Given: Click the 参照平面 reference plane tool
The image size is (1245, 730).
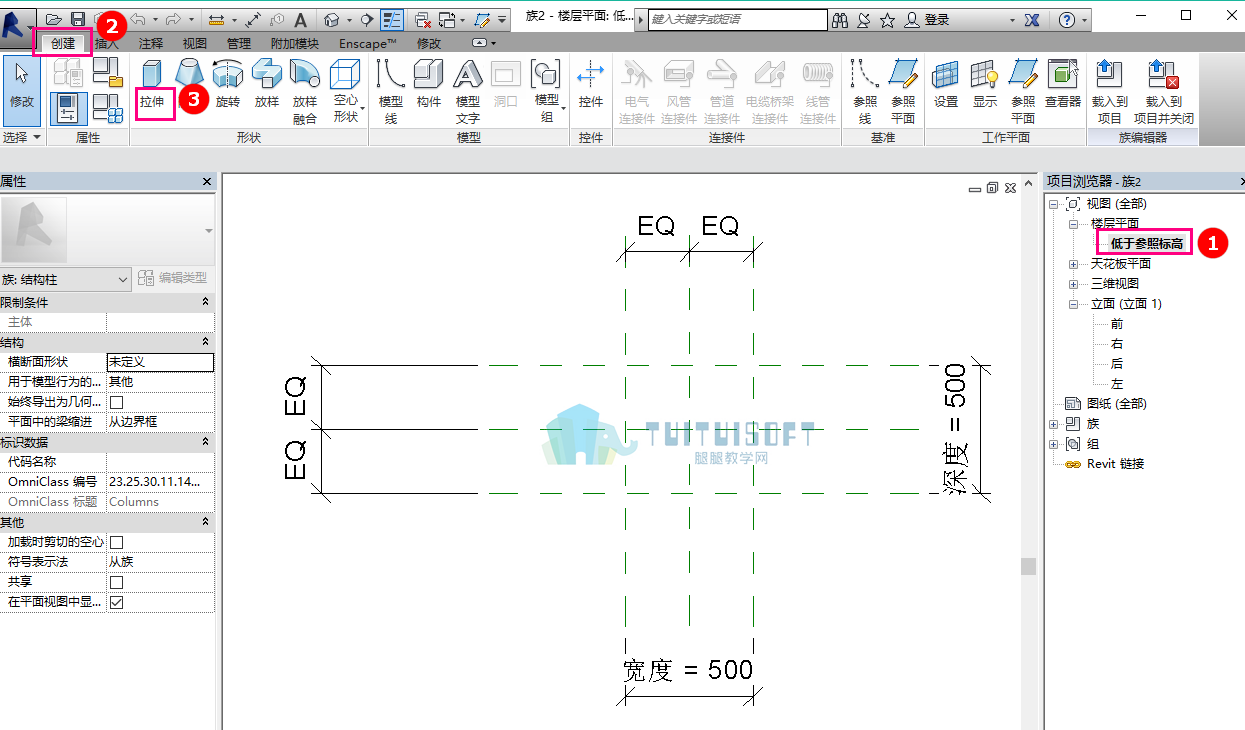Looking at the screenshot, I should [902, 92].
